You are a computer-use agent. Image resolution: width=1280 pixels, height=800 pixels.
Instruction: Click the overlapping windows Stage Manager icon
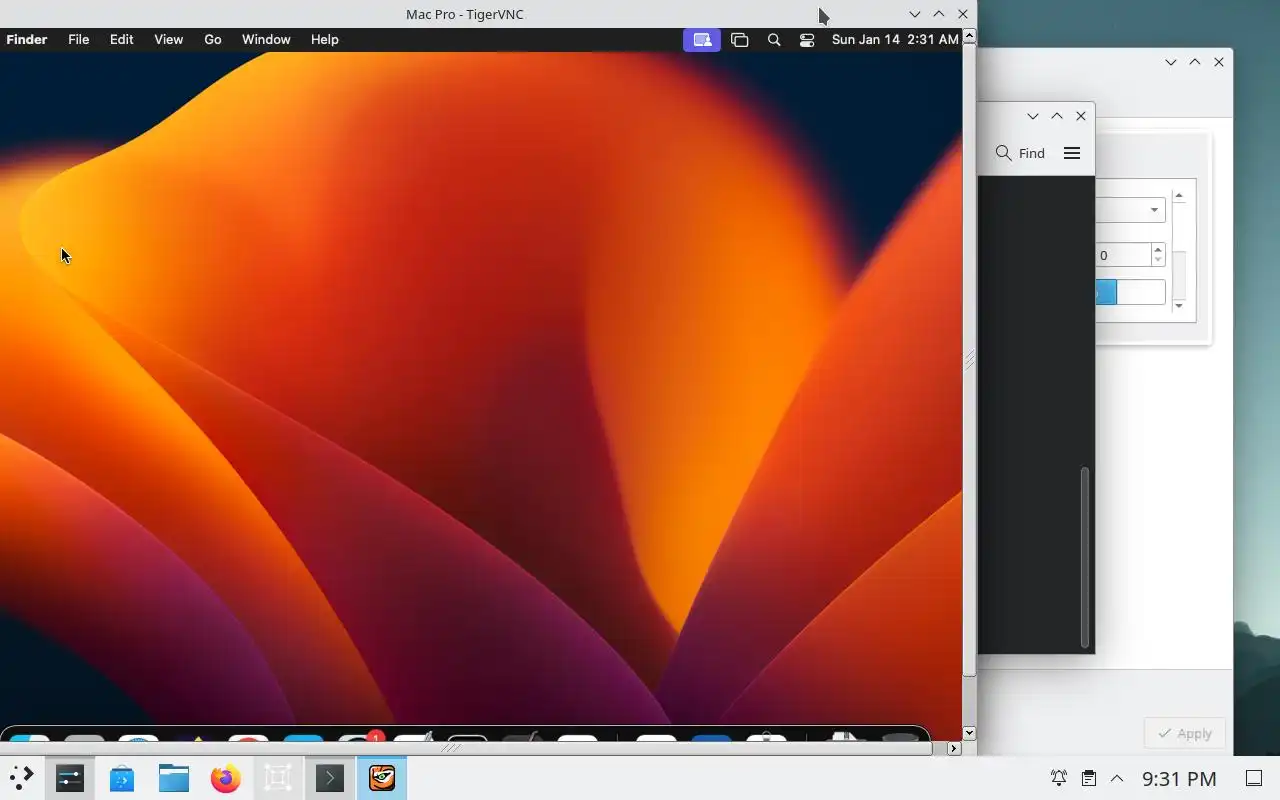(x=740, y=40)
